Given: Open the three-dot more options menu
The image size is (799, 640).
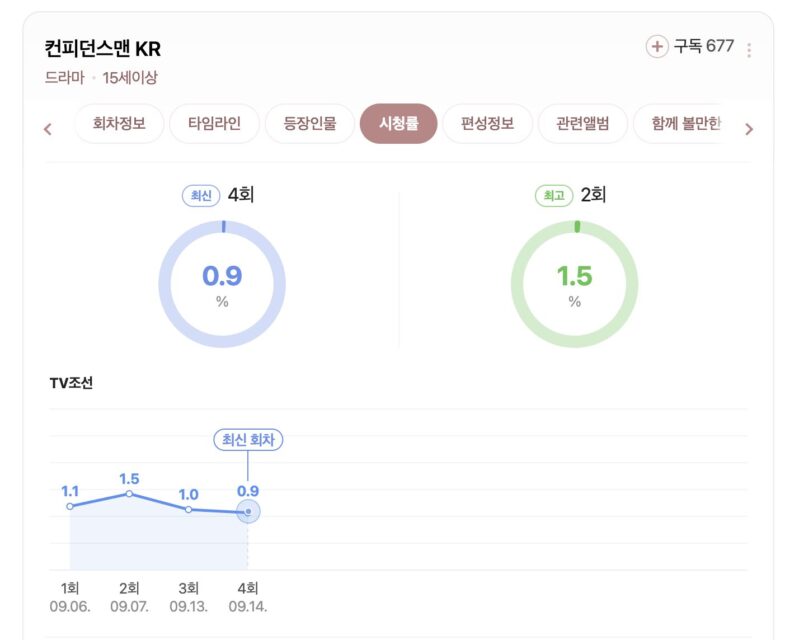Looking at the screenshot, I should pyautogui.click(x=749, y=50).
